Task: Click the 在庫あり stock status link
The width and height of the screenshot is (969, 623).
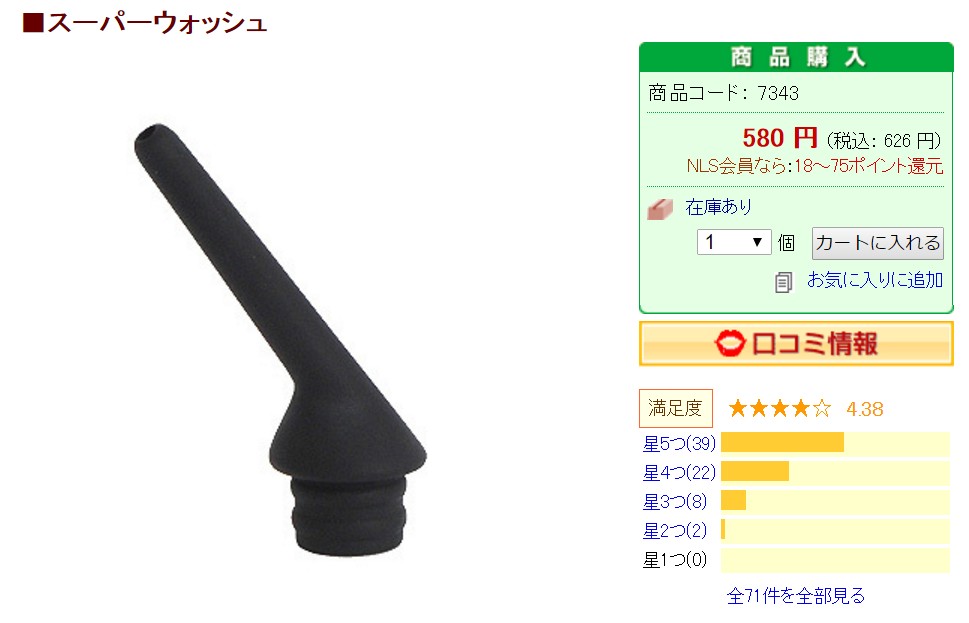Action: 718,206
